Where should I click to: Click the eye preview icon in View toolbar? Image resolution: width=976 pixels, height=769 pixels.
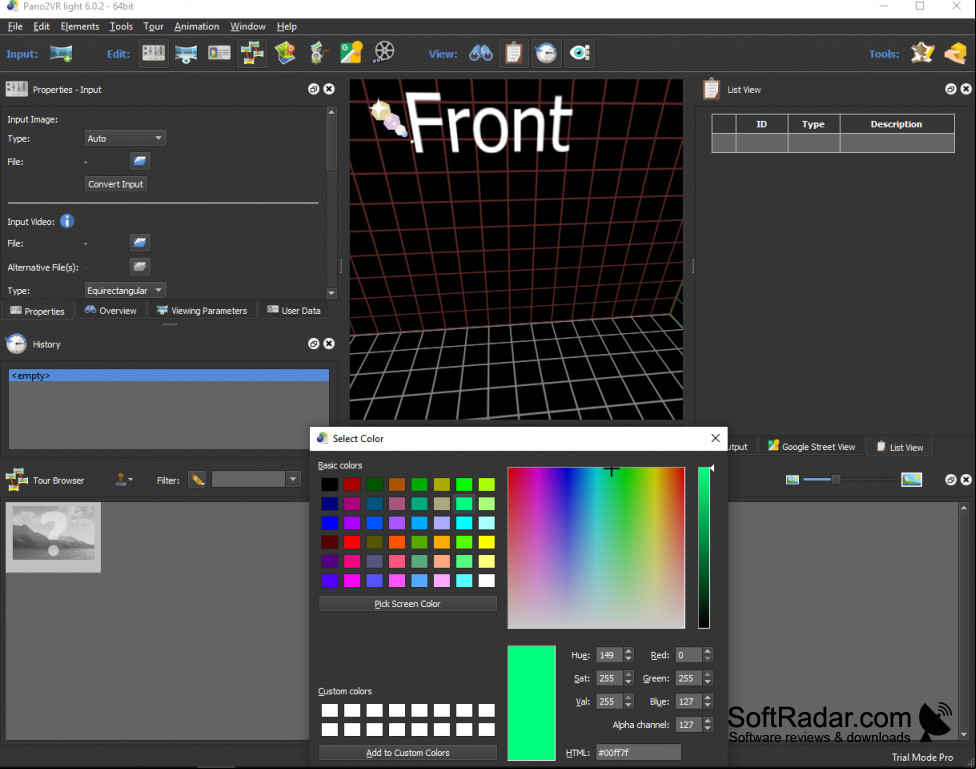click(x=580, y=53)
